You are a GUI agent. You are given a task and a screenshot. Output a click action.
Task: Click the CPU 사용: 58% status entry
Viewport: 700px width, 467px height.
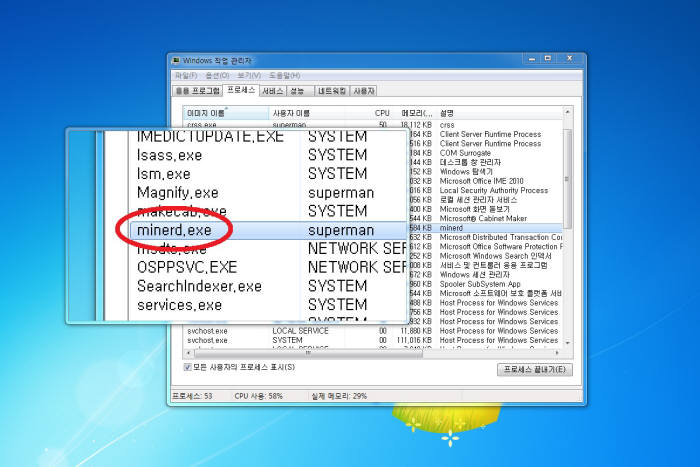[258, 396]
